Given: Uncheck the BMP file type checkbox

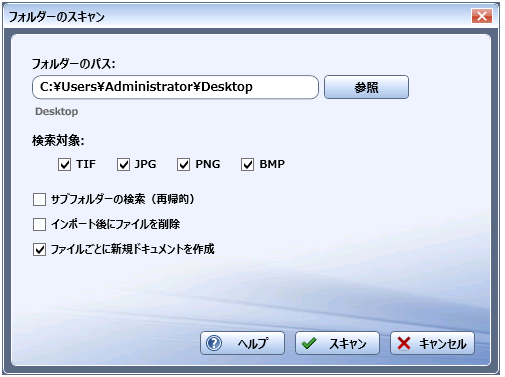Looking at the screenshot, I should point(247,164).
